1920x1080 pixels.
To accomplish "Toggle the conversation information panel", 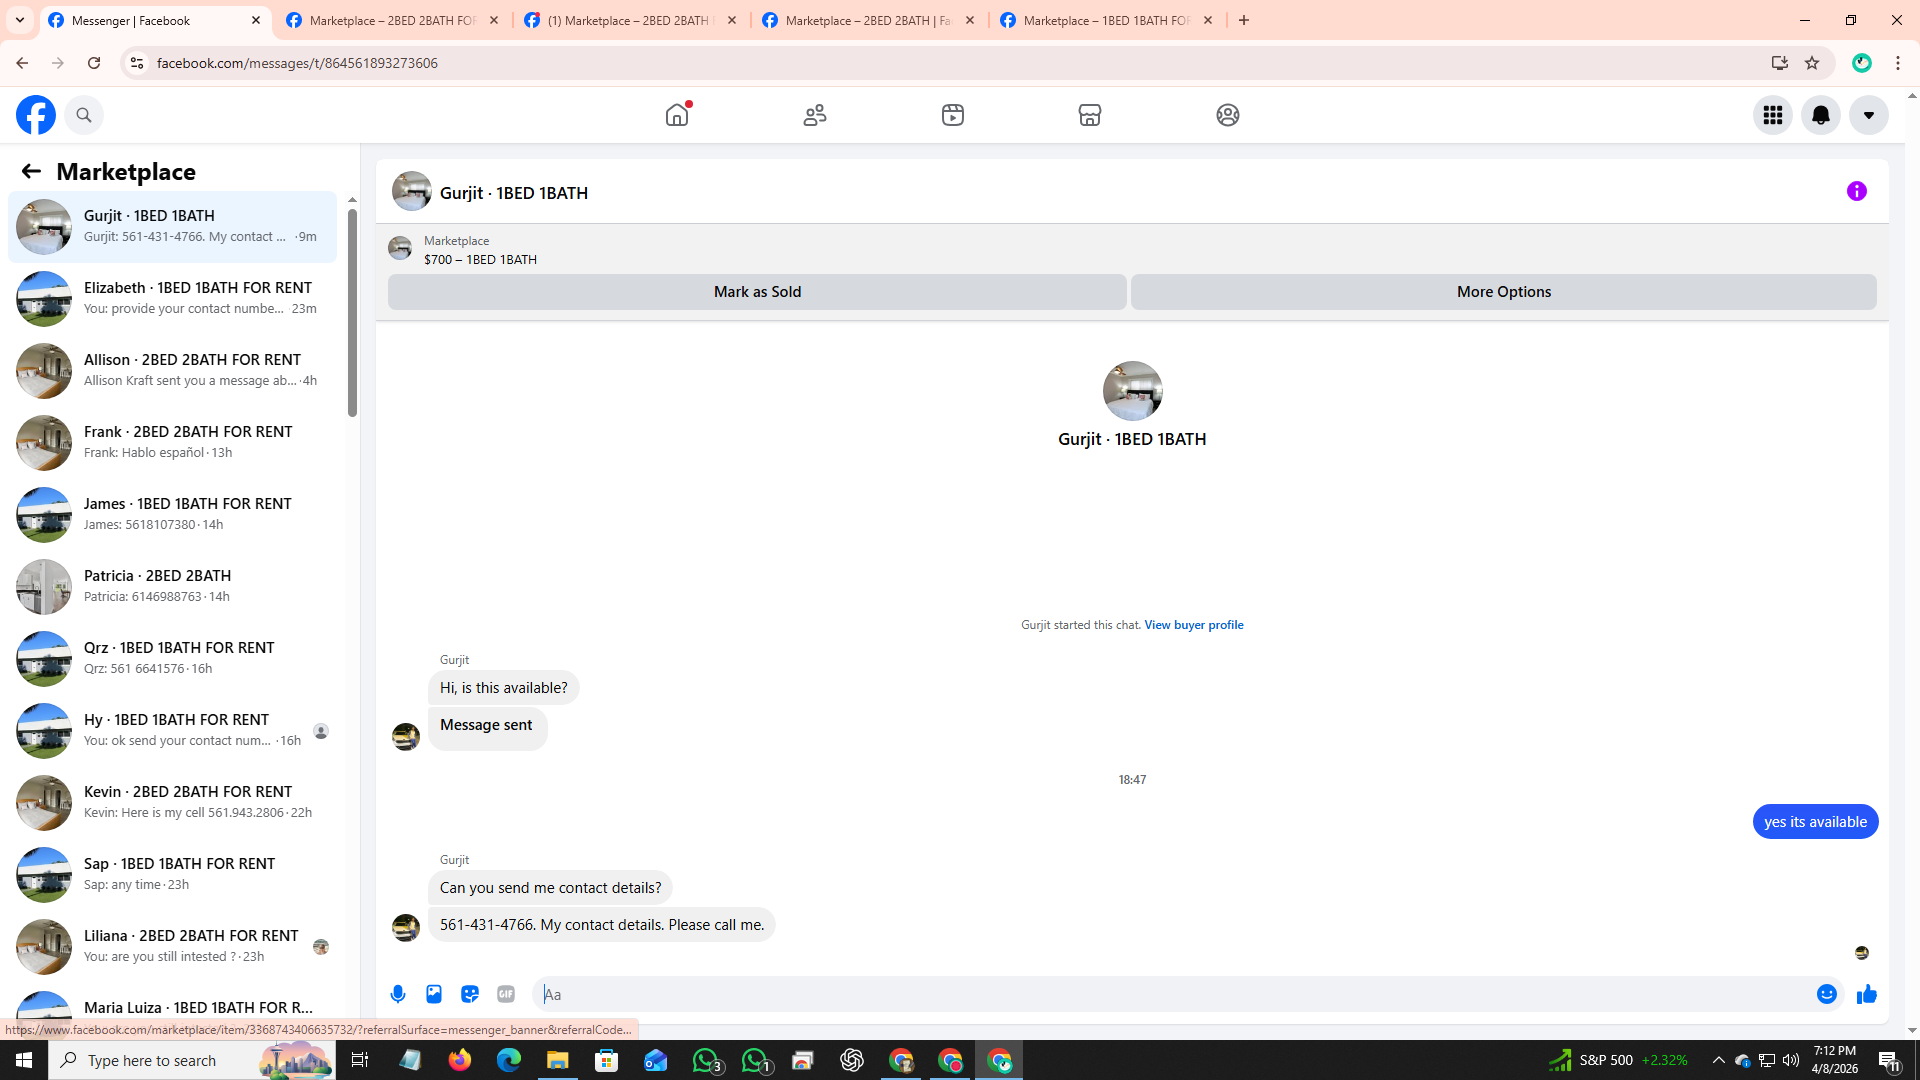I will [x=1856, y=191].
